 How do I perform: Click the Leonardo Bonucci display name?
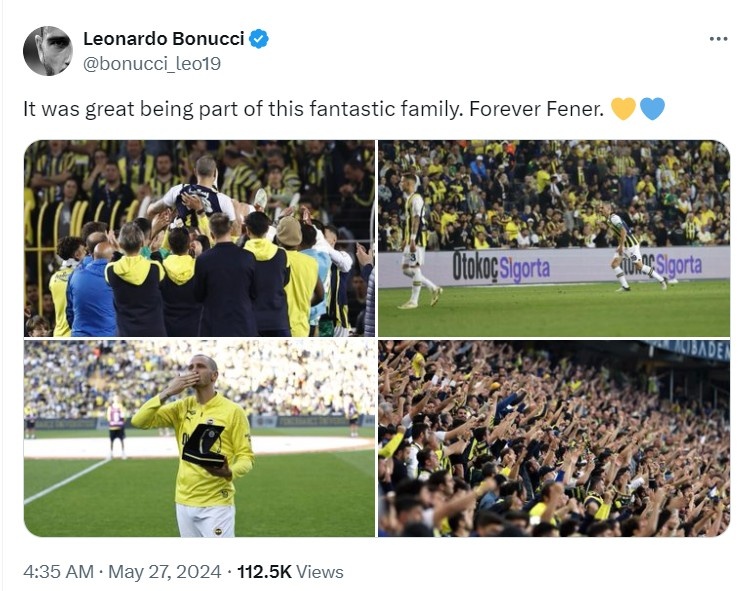click(163, 39)
